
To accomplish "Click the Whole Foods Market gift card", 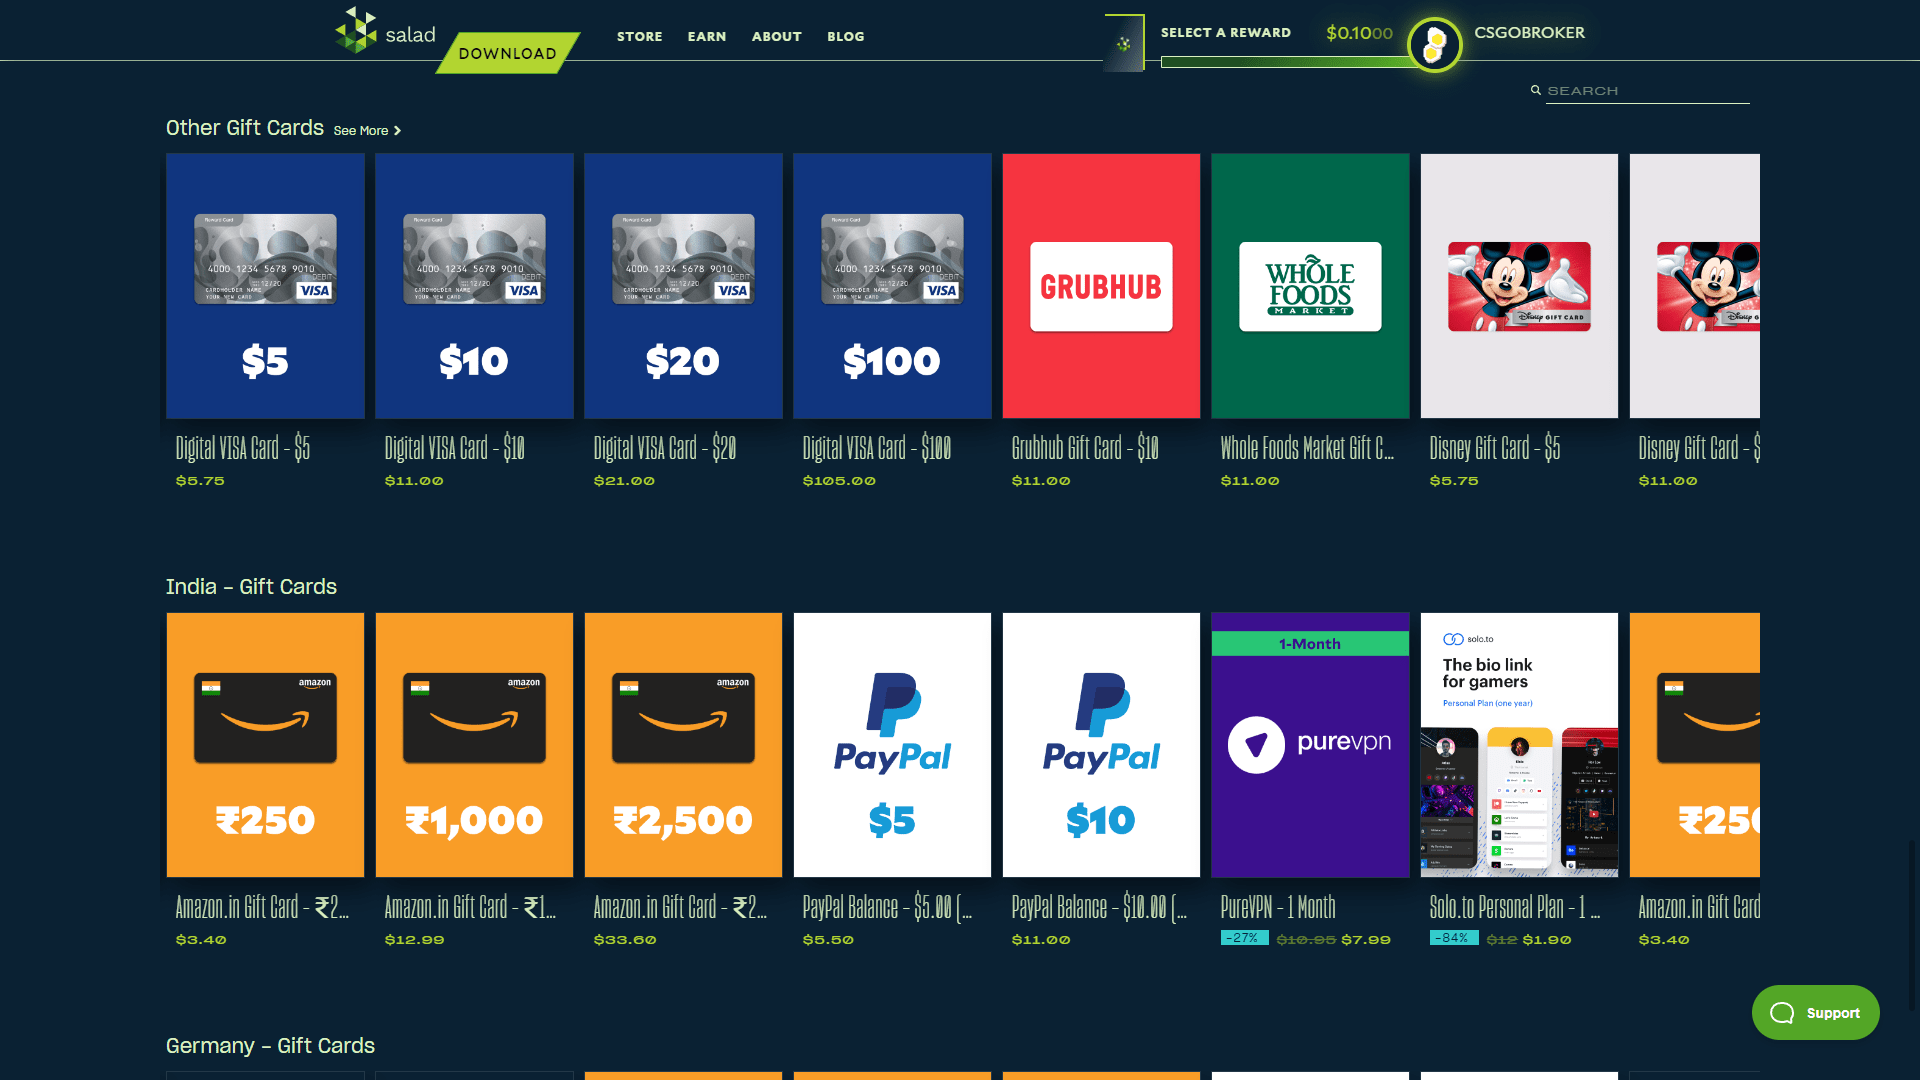I will [1310, 285].
